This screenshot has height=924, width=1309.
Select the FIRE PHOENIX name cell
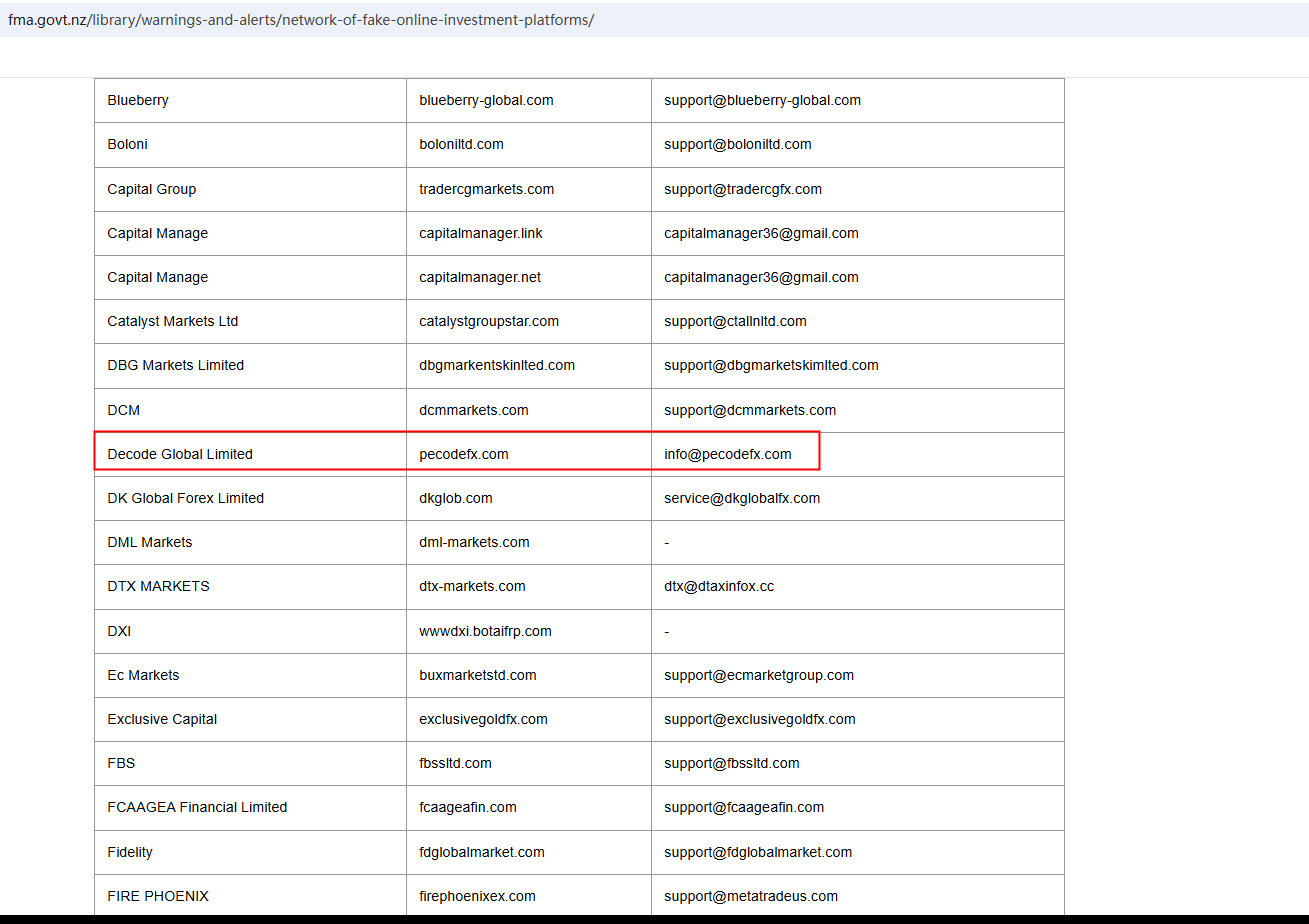click(x=158, y=896)
